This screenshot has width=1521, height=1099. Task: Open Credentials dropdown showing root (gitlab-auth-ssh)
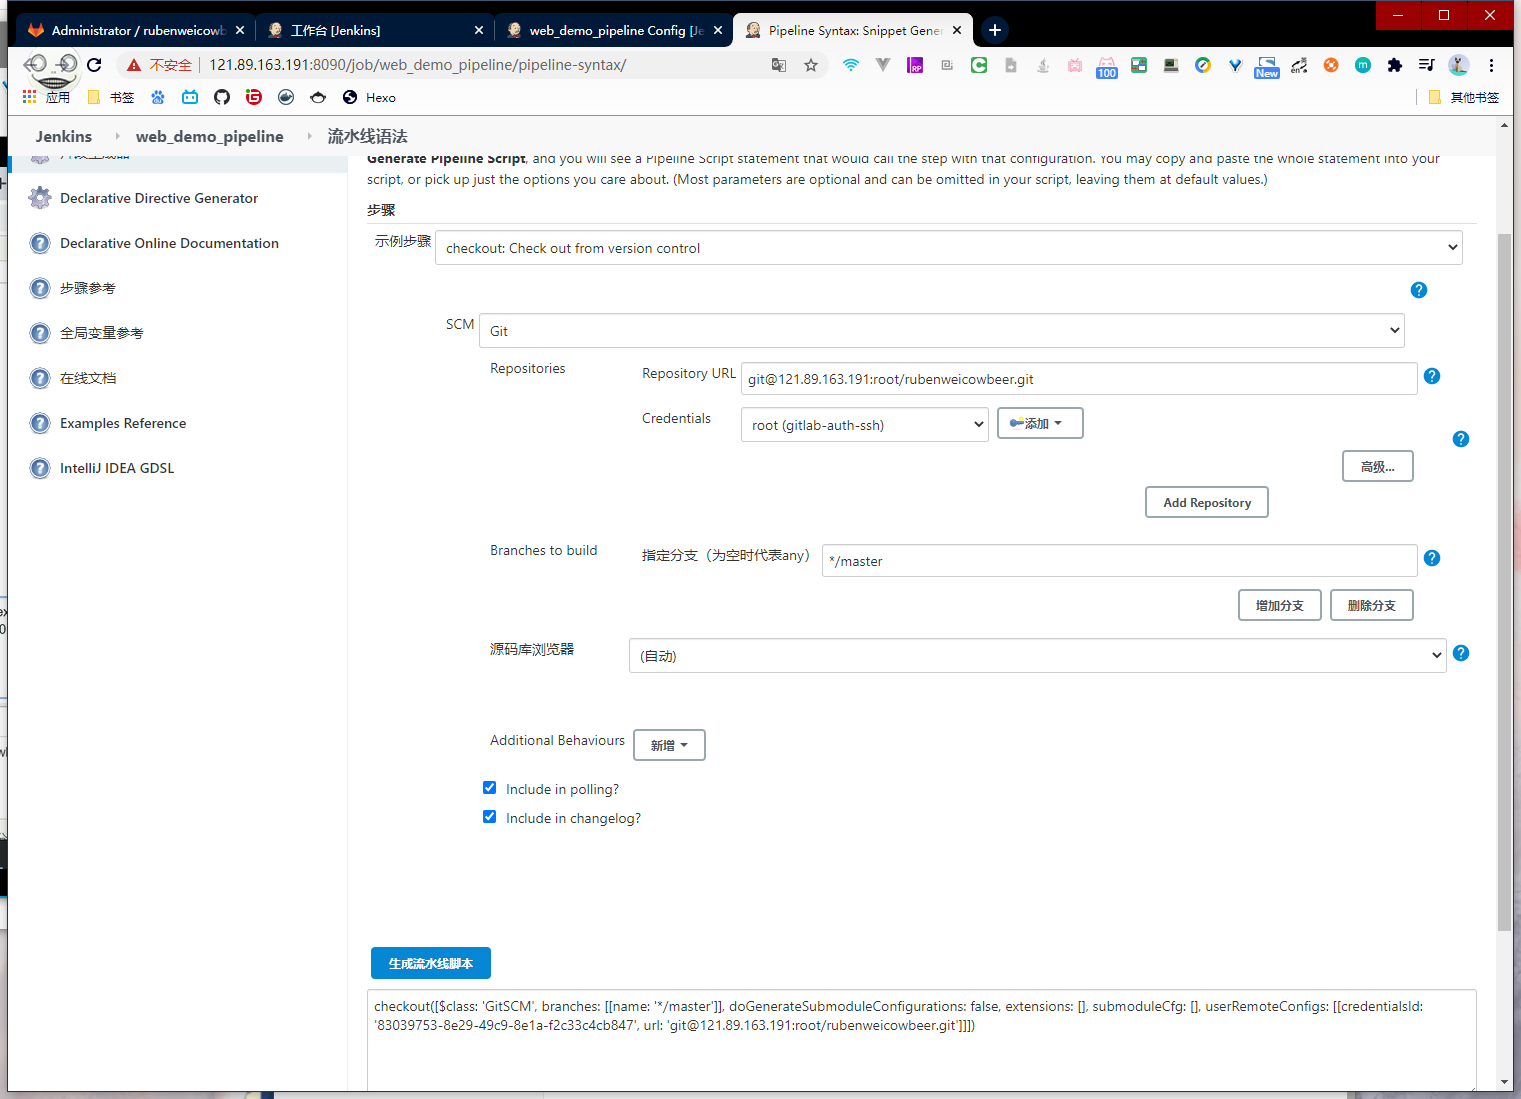click(864, 425)
